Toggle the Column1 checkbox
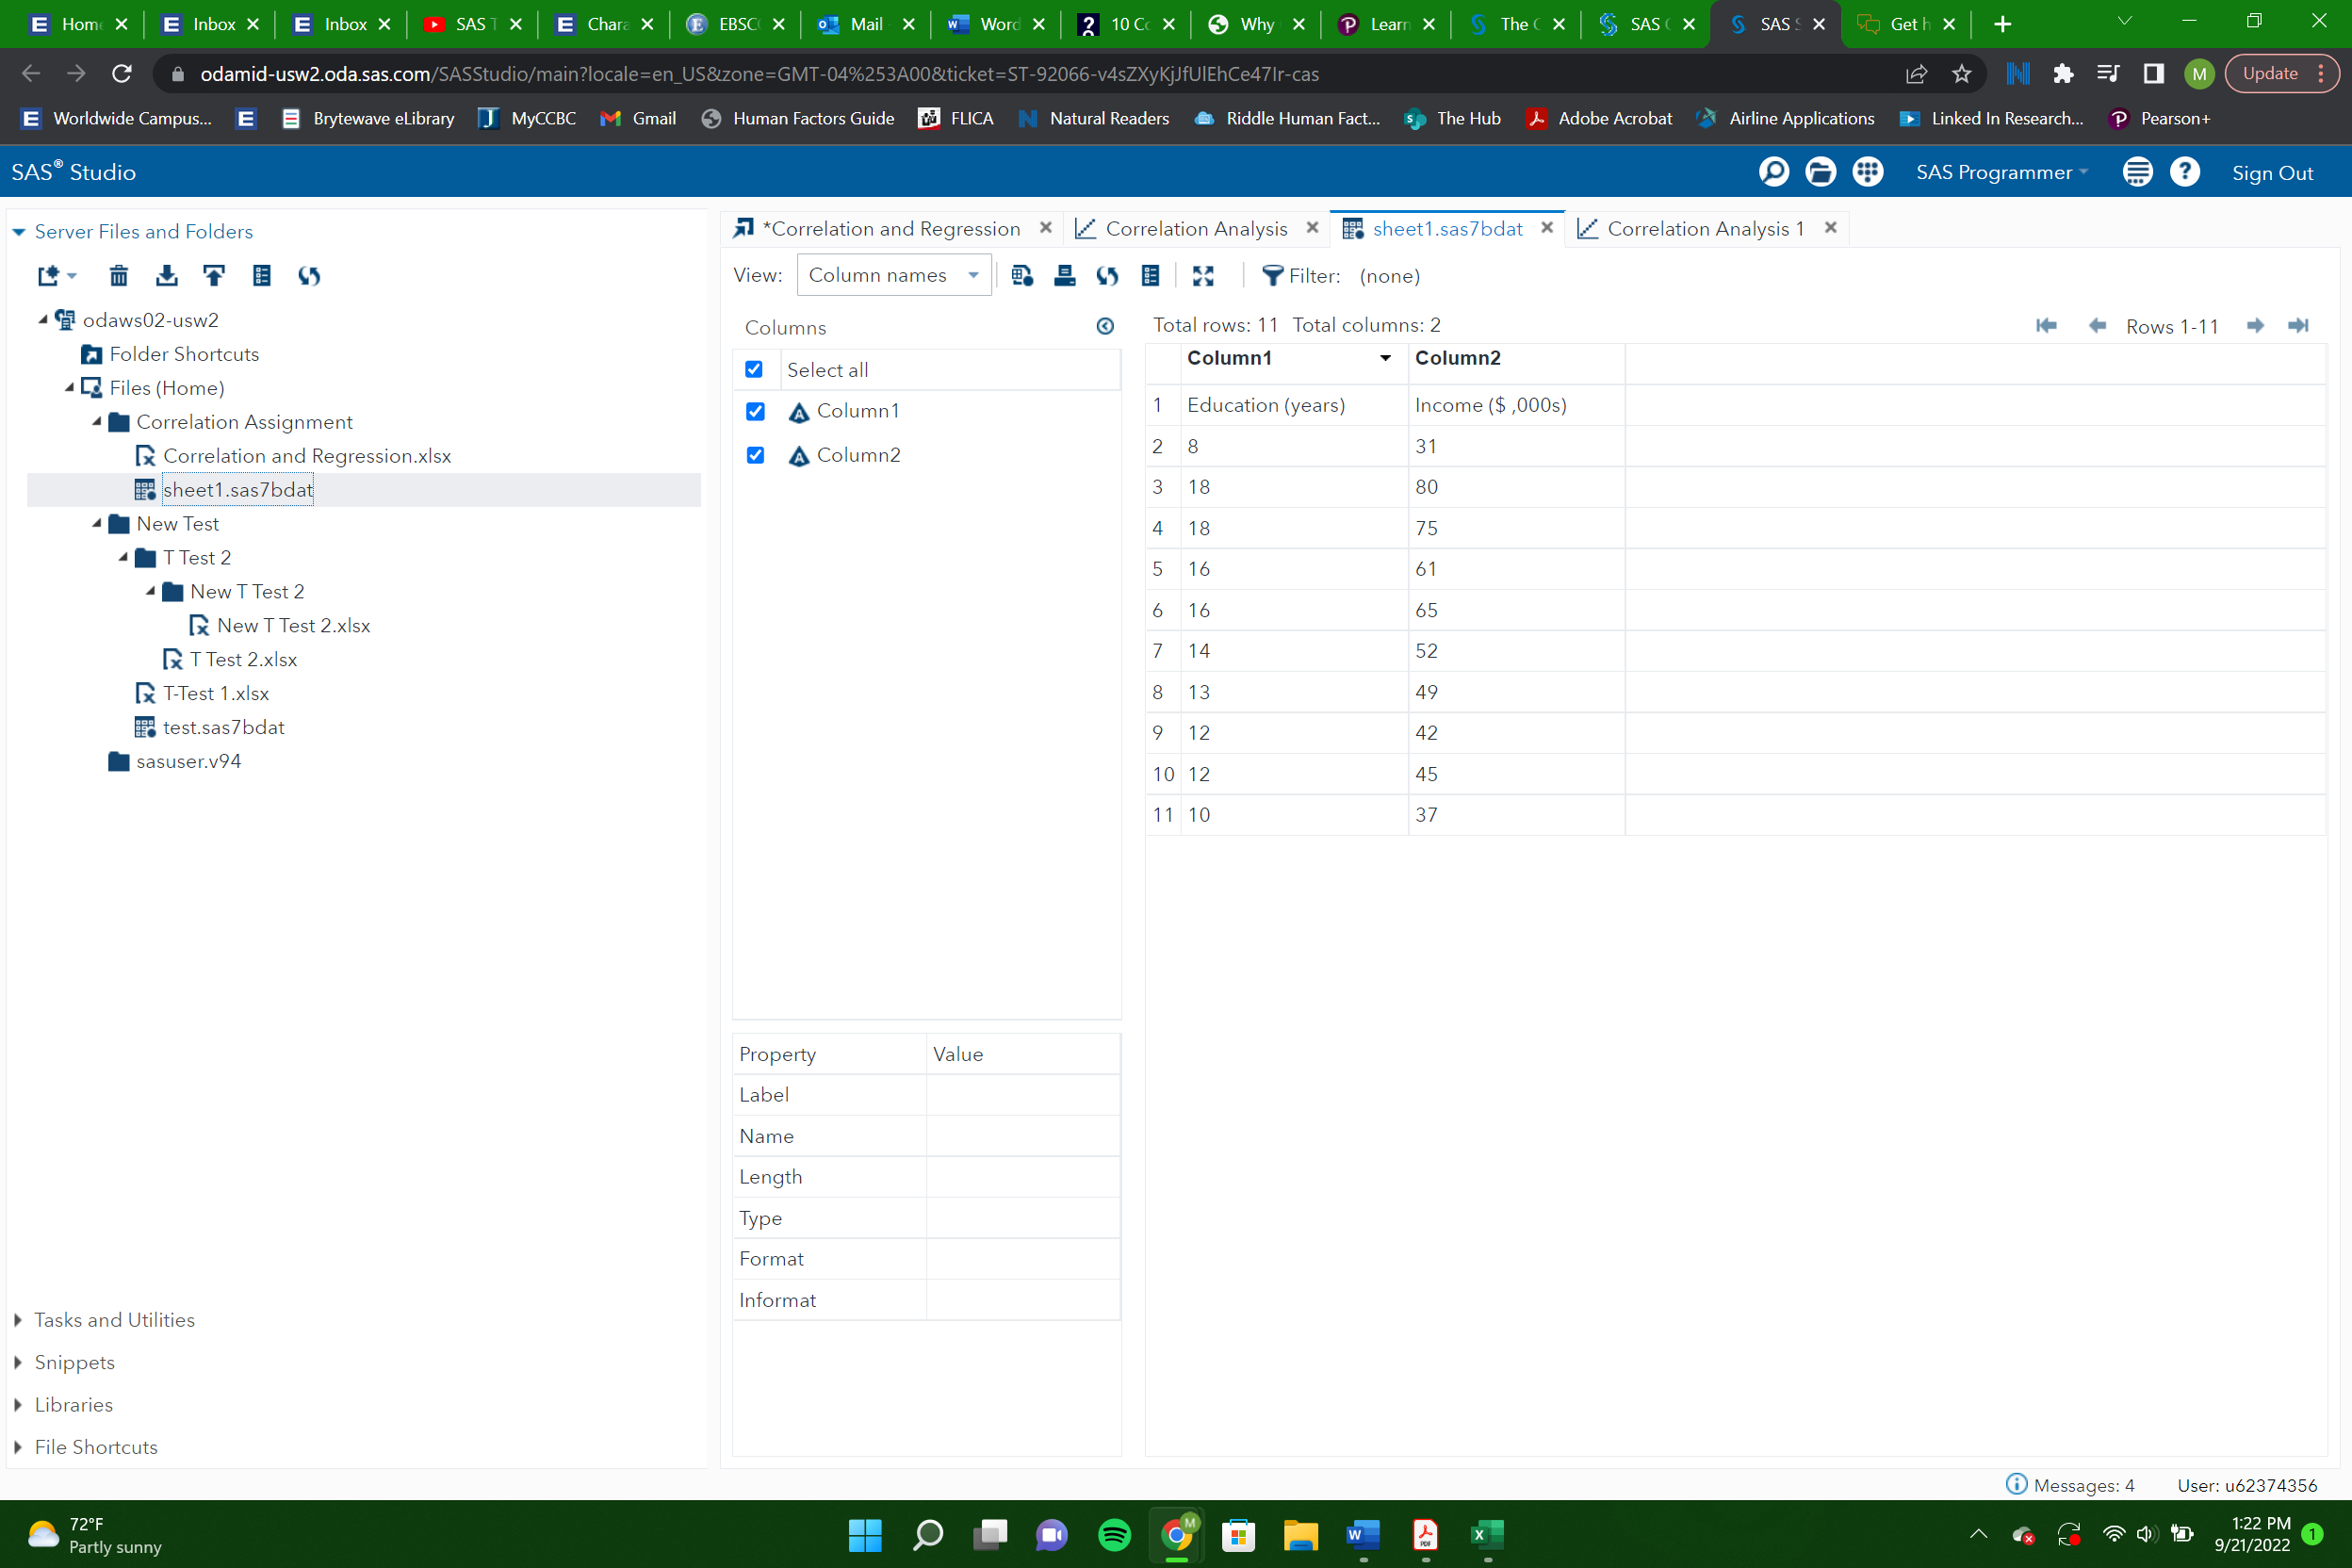Image resolution: width=2352 pixels, height=1568 pixels. pos(755,411)
